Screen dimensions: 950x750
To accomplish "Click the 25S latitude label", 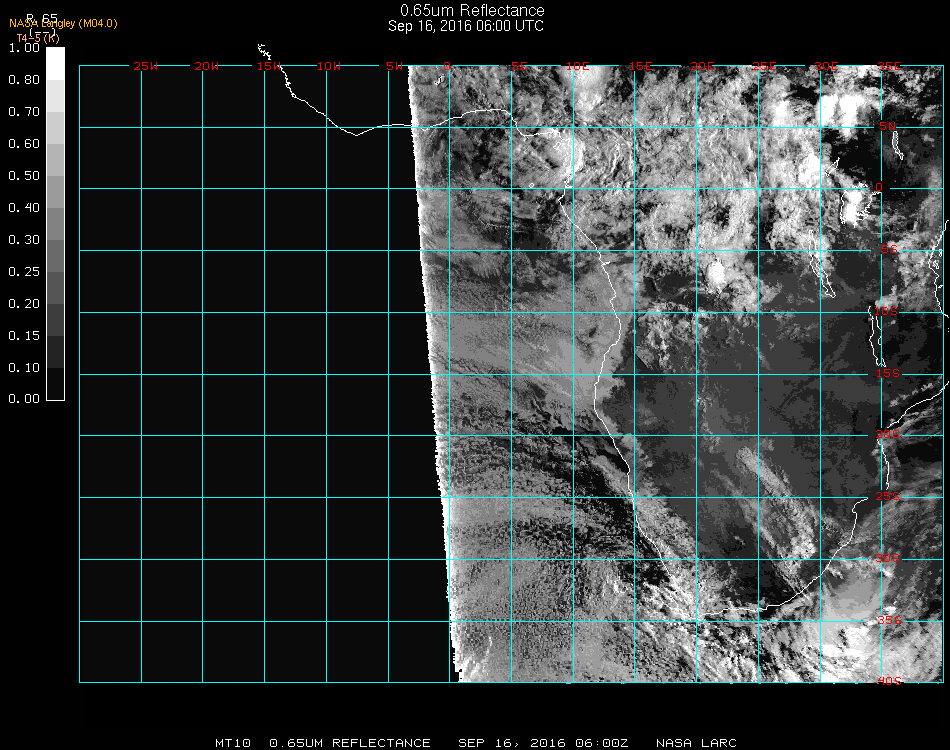I will coord(888,497).
